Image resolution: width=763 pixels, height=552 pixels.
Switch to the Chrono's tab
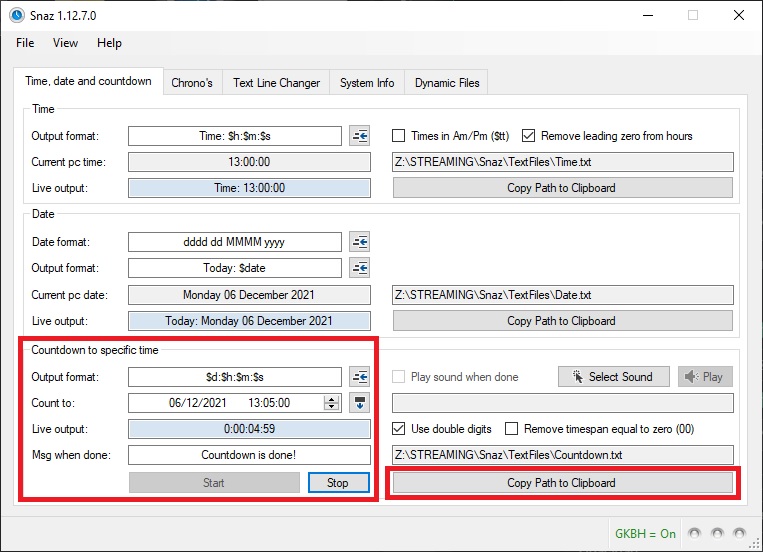192,83
